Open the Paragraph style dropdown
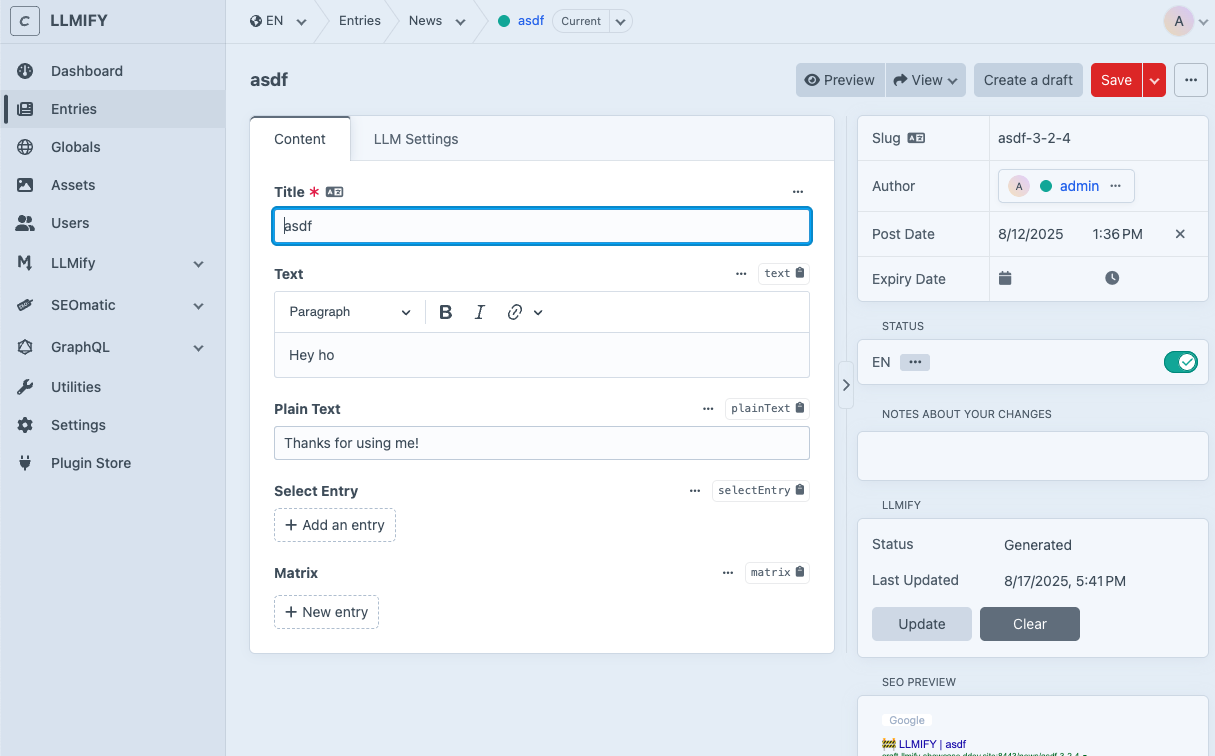1215x756 pixels. point(350,312)
